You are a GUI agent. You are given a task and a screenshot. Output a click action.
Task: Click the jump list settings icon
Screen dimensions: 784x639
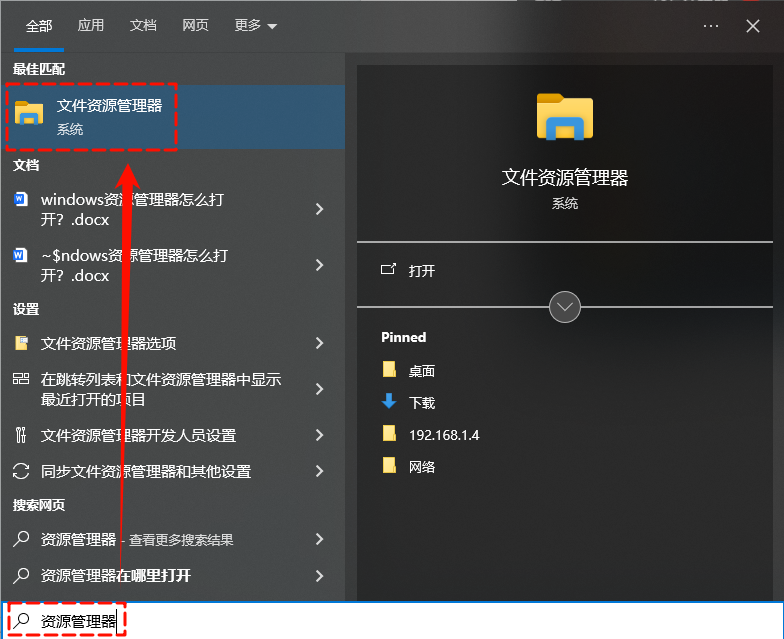21,378
